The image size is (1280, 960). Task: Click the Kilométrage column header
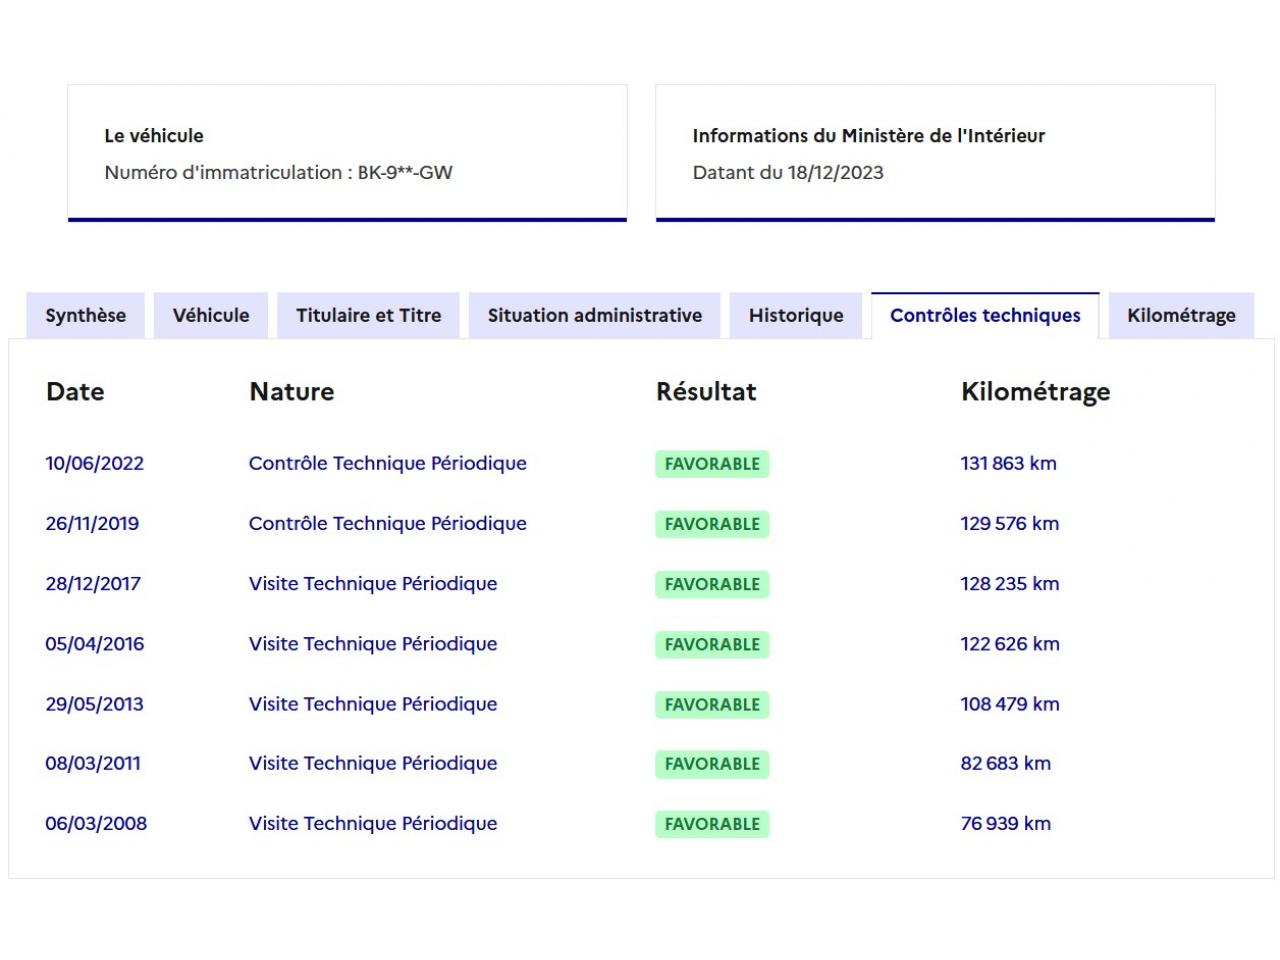1035,391
